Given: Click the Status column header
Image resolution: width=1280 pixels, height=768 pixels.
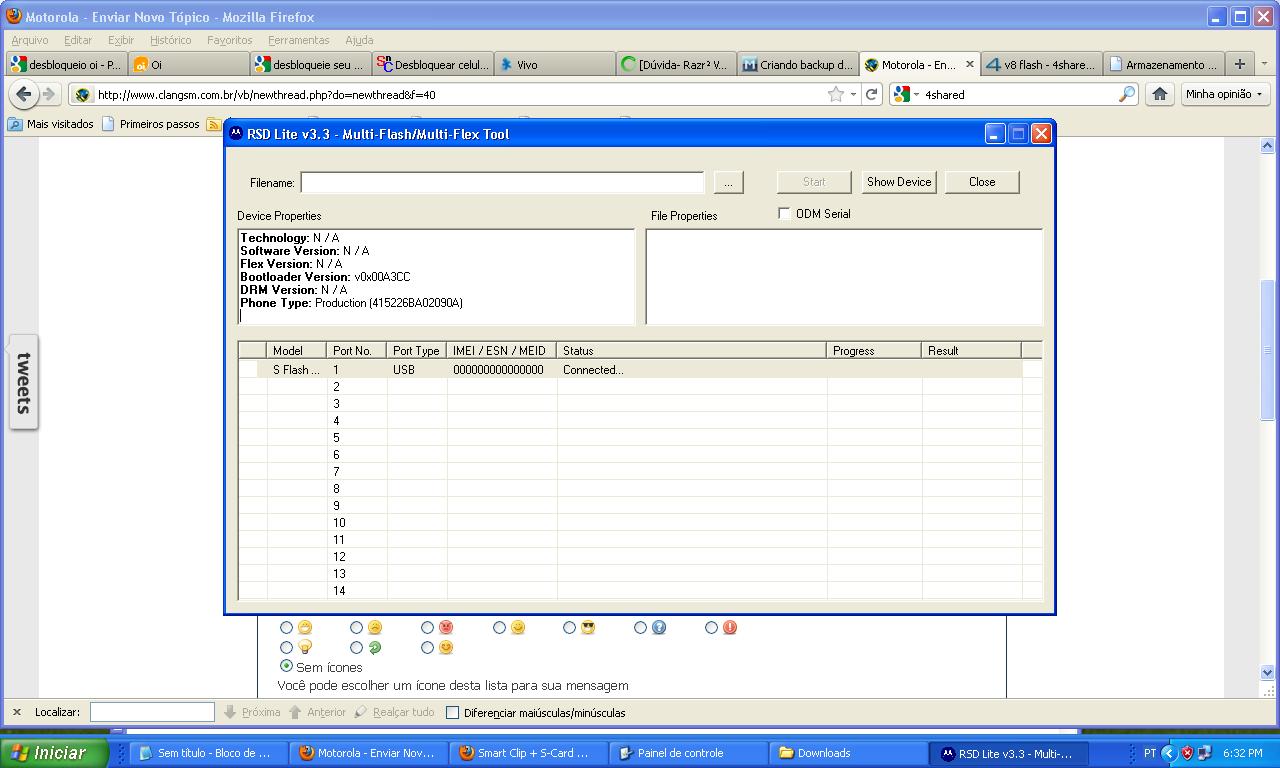Looking at the screenshot, I should pos(692,350).
